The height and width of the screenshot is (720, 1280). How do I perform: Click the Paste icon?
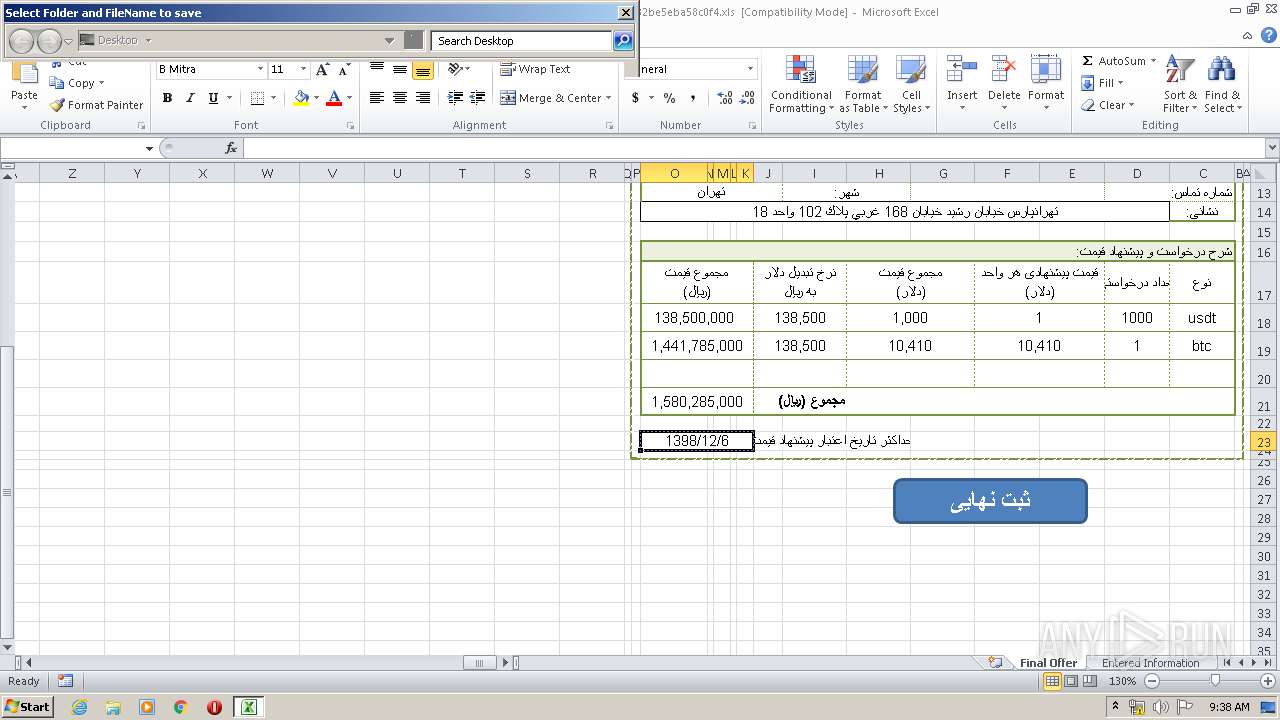24,76
